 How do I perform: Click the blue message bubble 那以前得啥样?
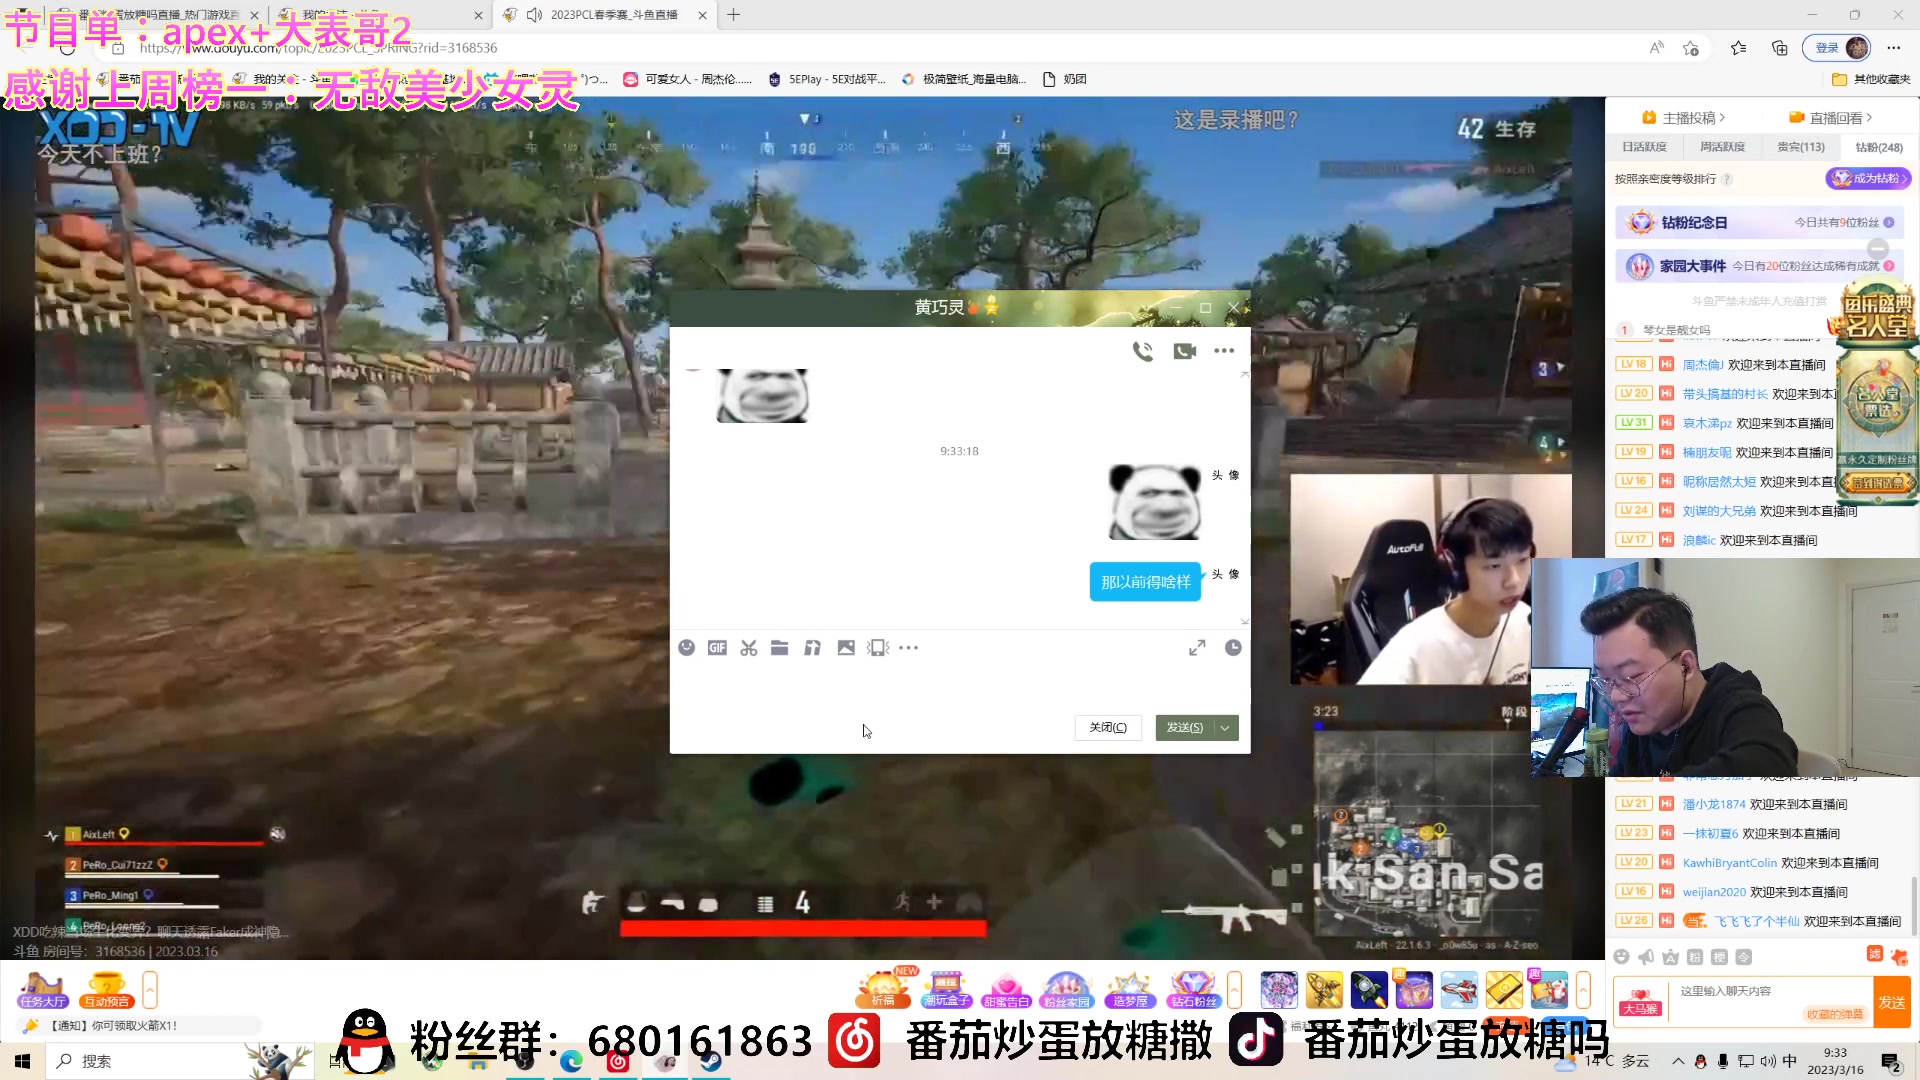point(1145,582)
